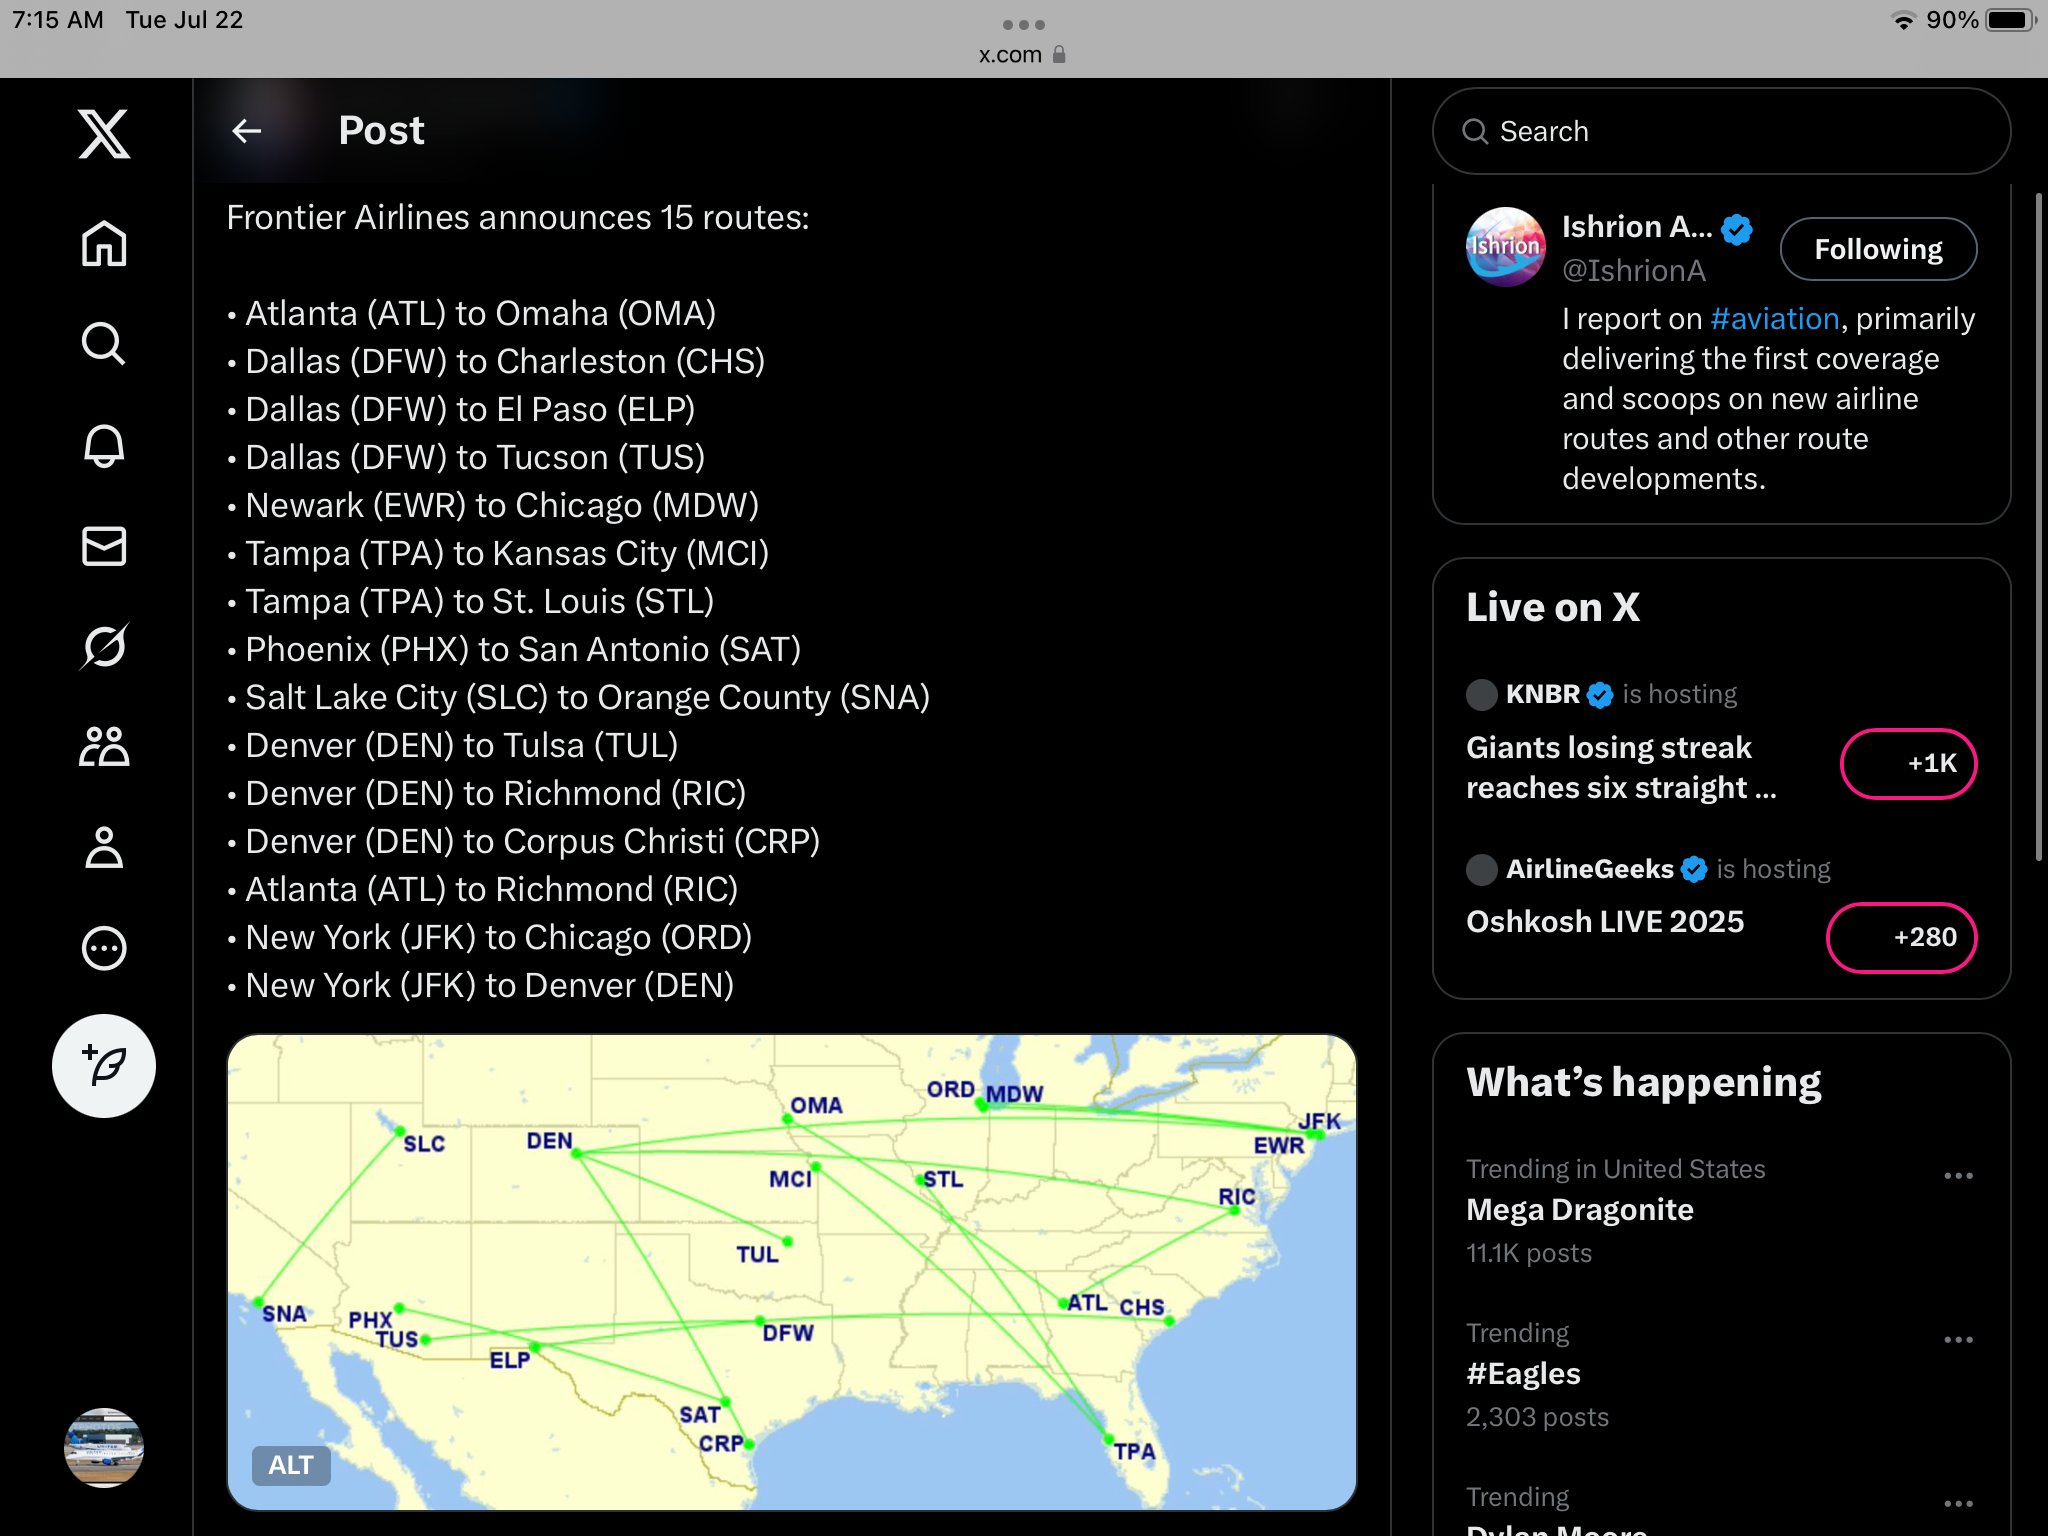This screenshot has height=1536, width=2048.
Task: Click the lock icon beside x.com
Action: coord(1059,55)
